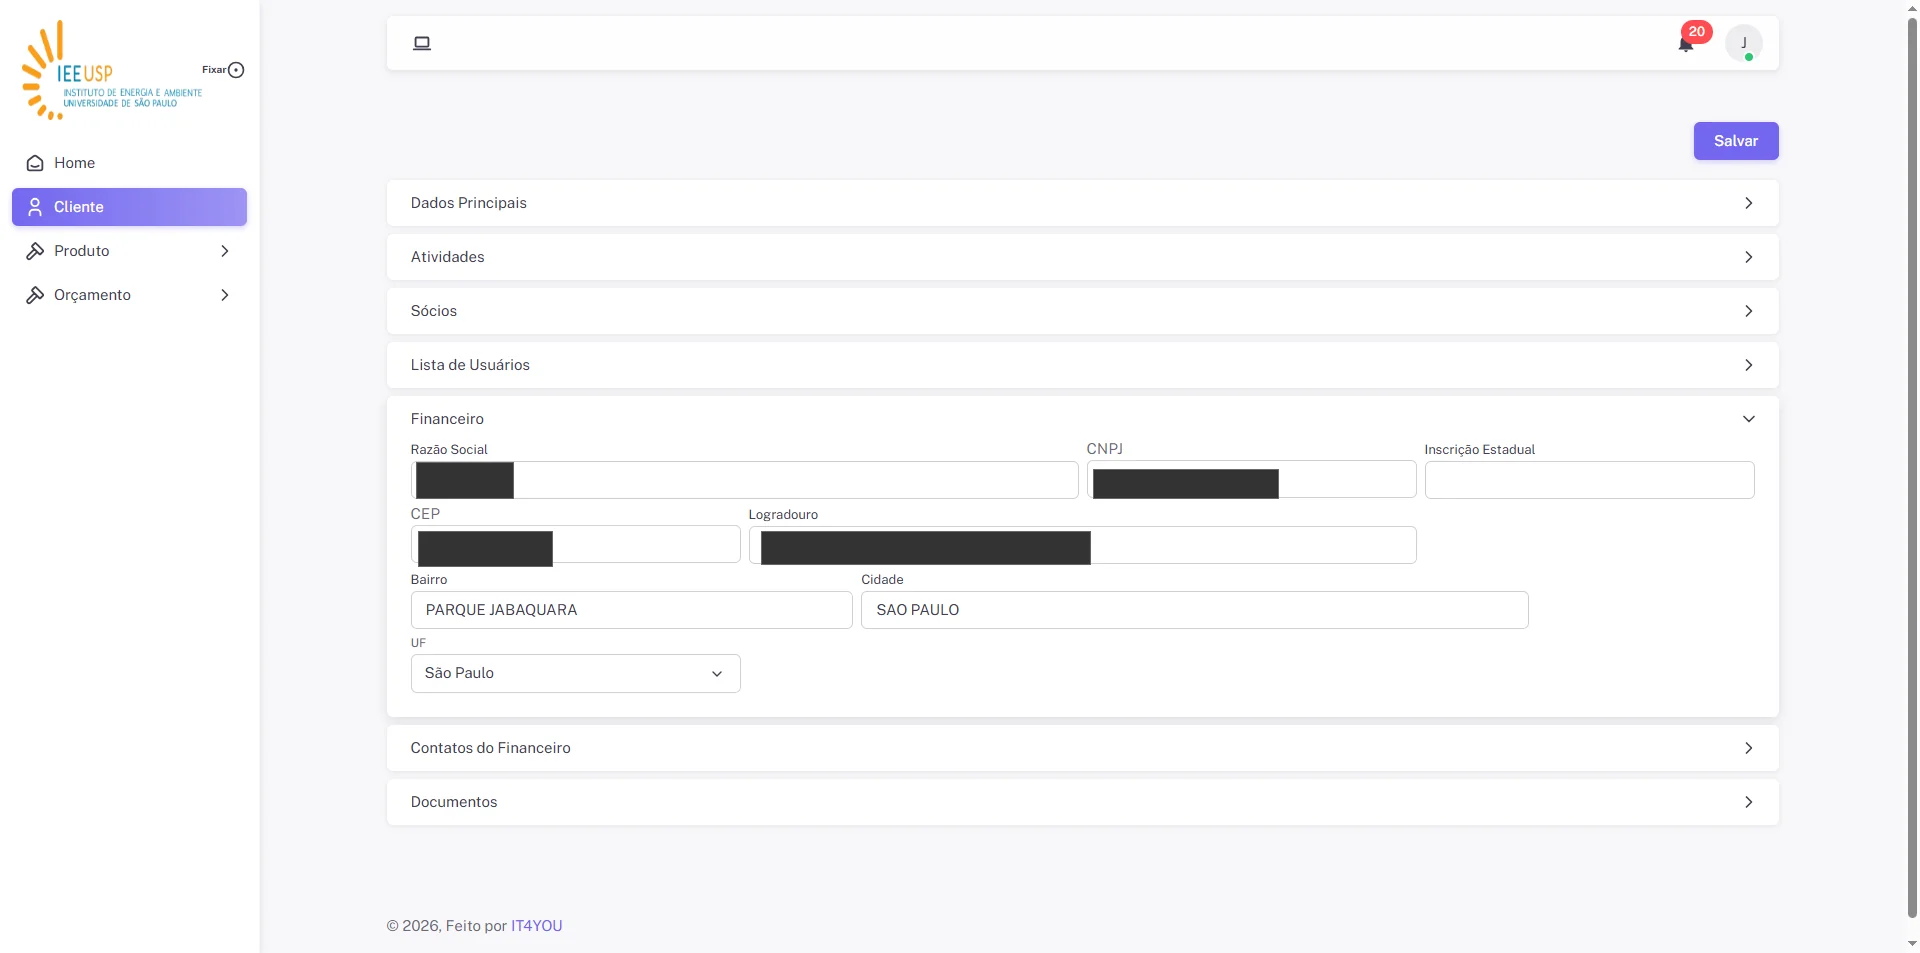This screenshot has width=1920, height=953.
Task: Expand the Atividades section
Action: pos(1082,257)
